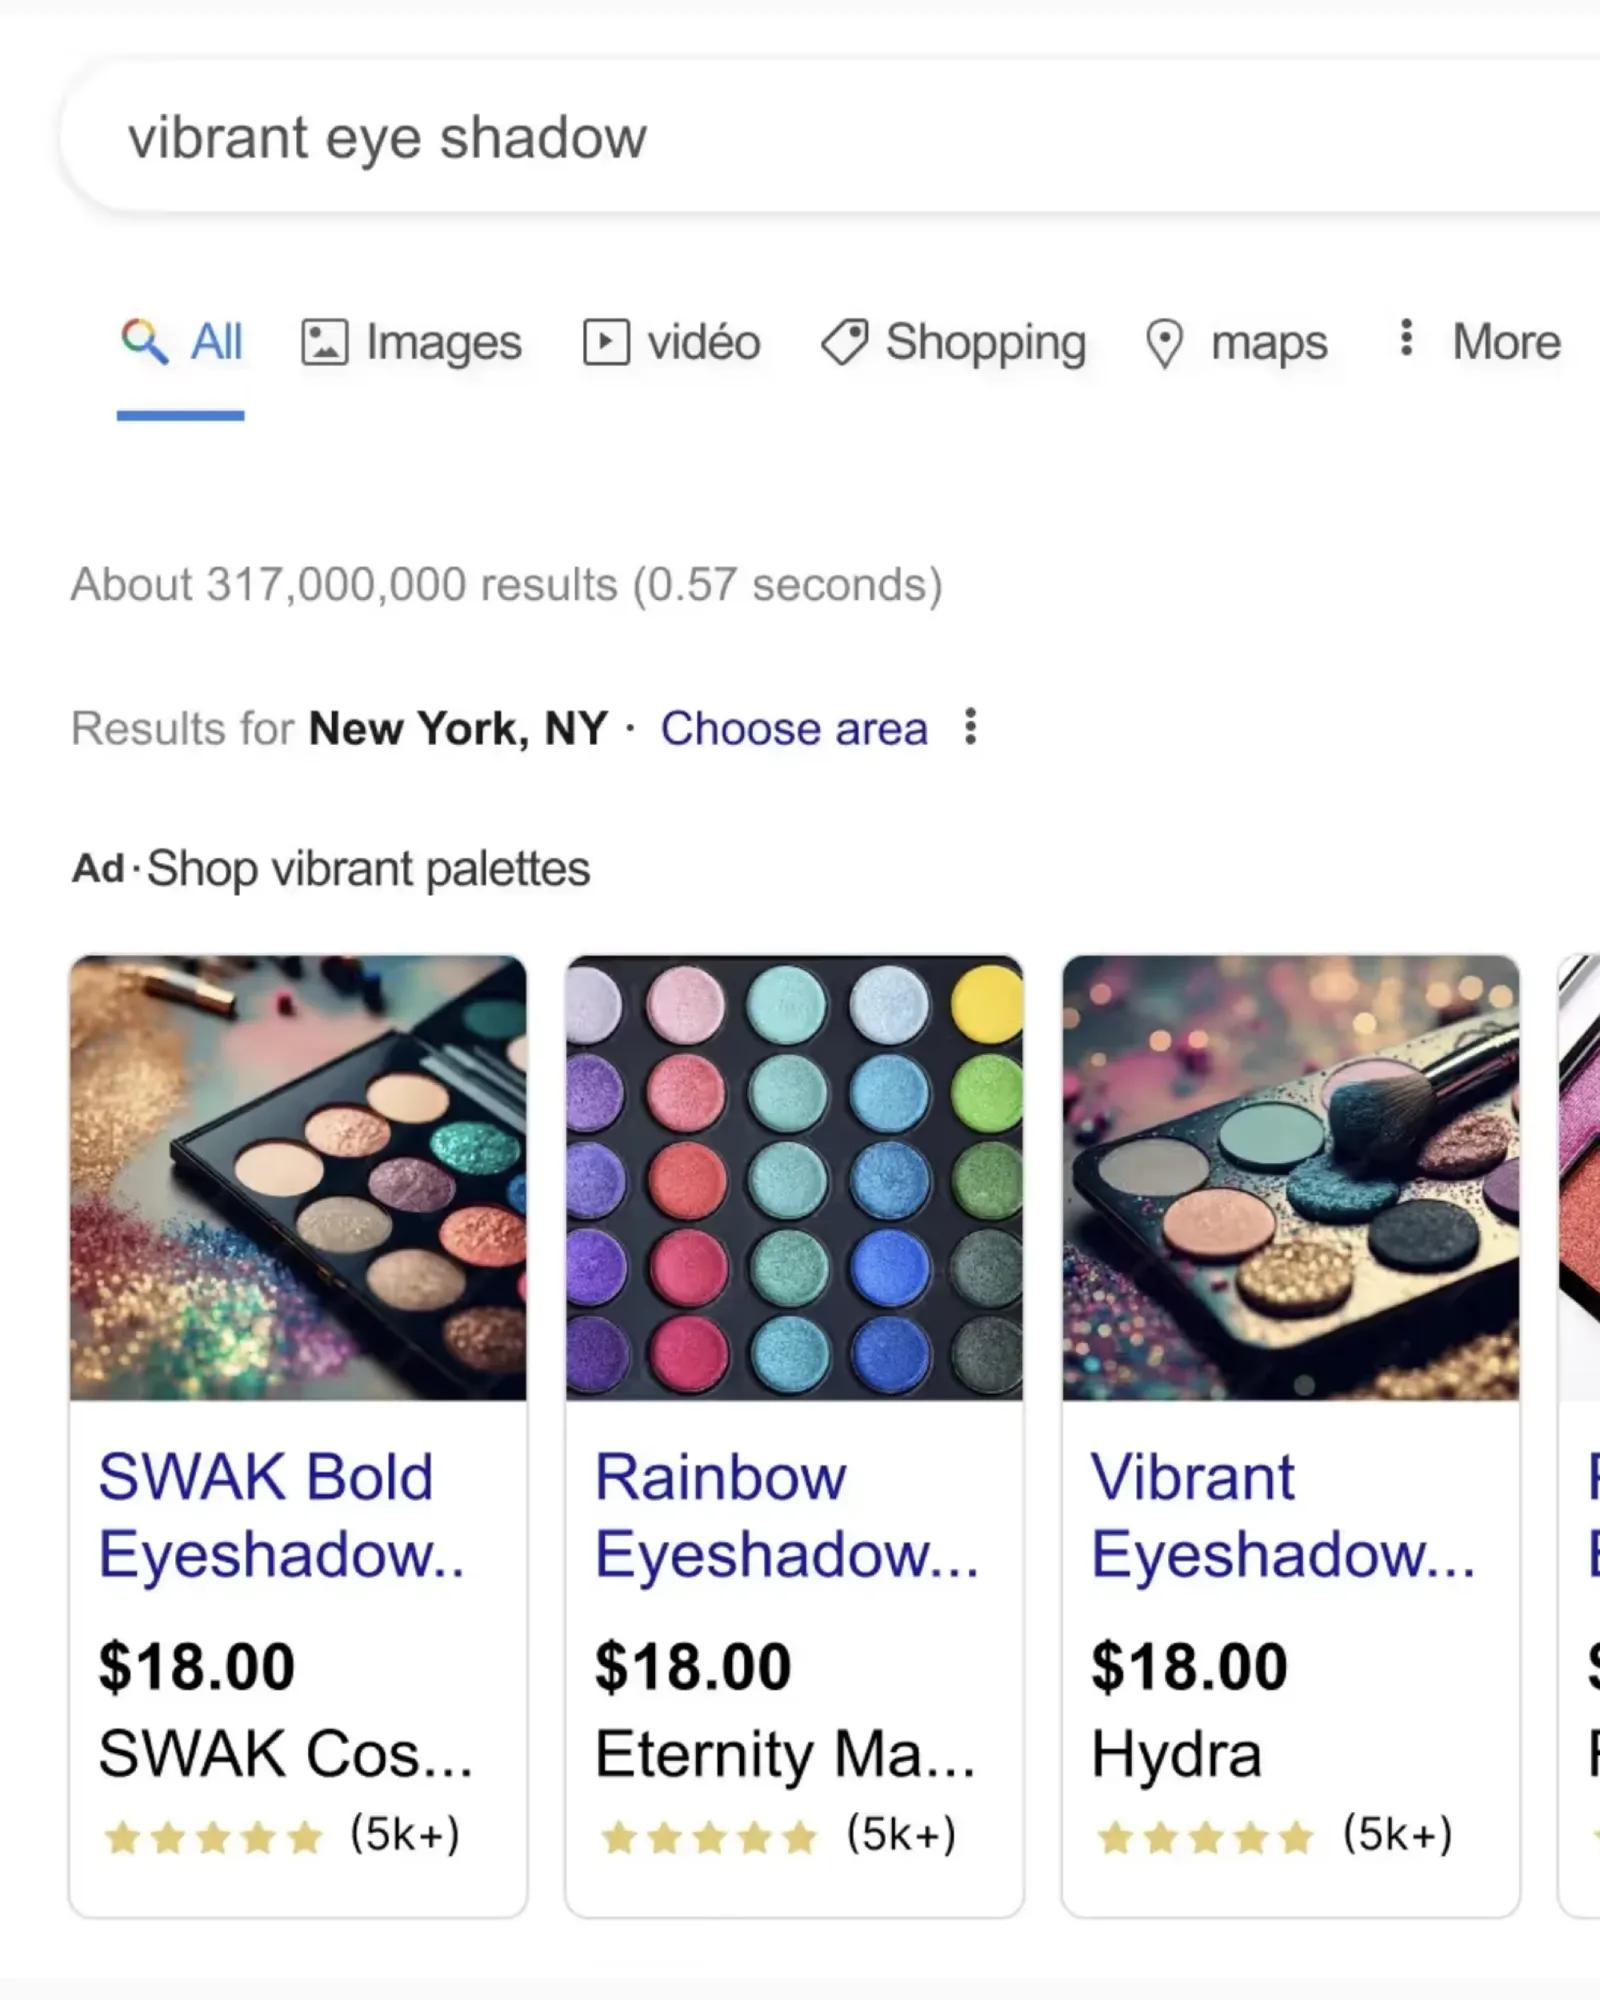Click the play icon beside vidéo
Screen dimensions: 1600x2000
click(x=606, y=342)
